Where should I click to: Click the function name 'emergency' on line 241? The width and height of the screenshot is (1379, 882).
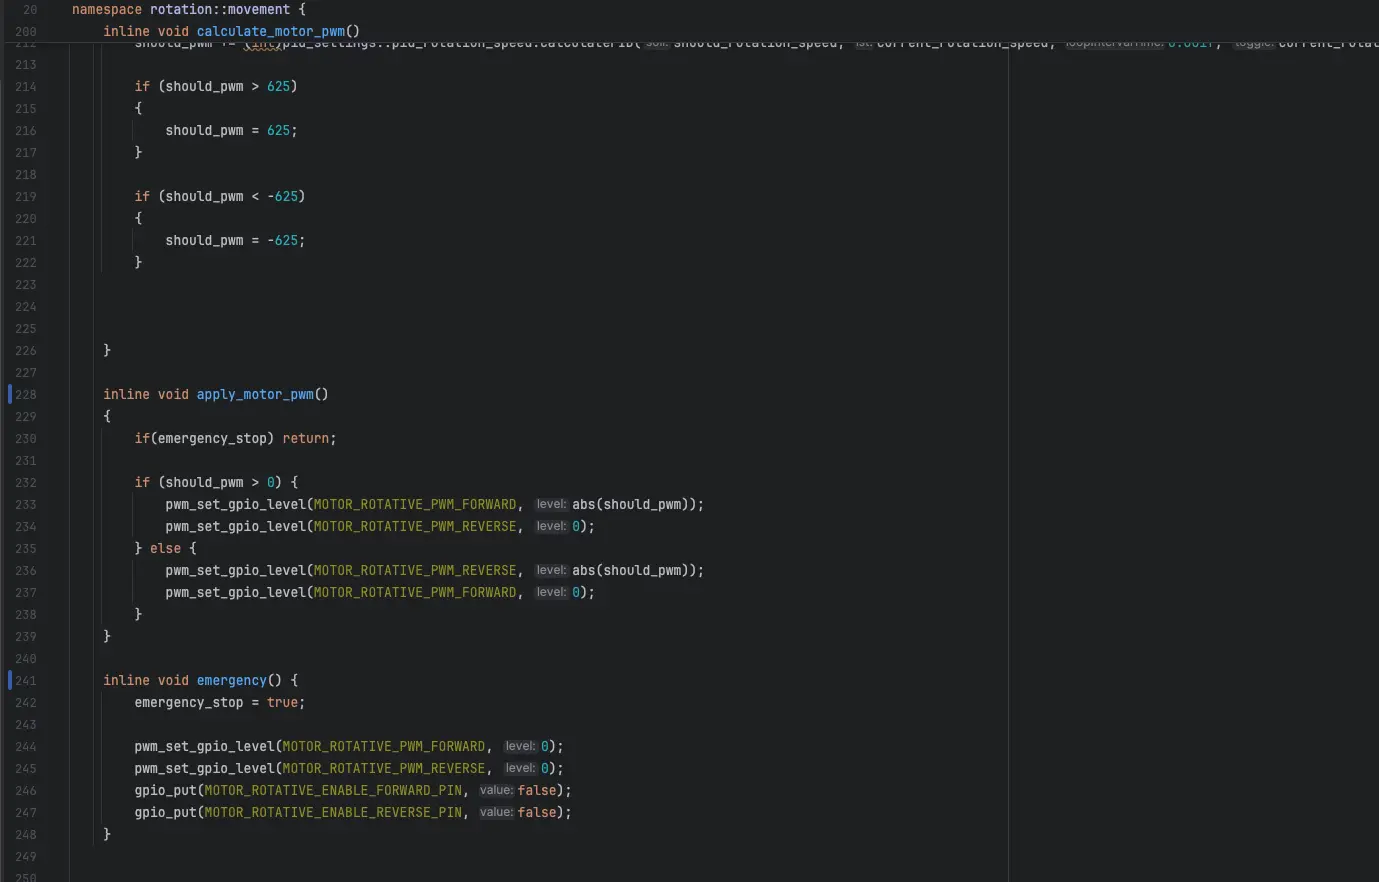click(x=231, y=681)
